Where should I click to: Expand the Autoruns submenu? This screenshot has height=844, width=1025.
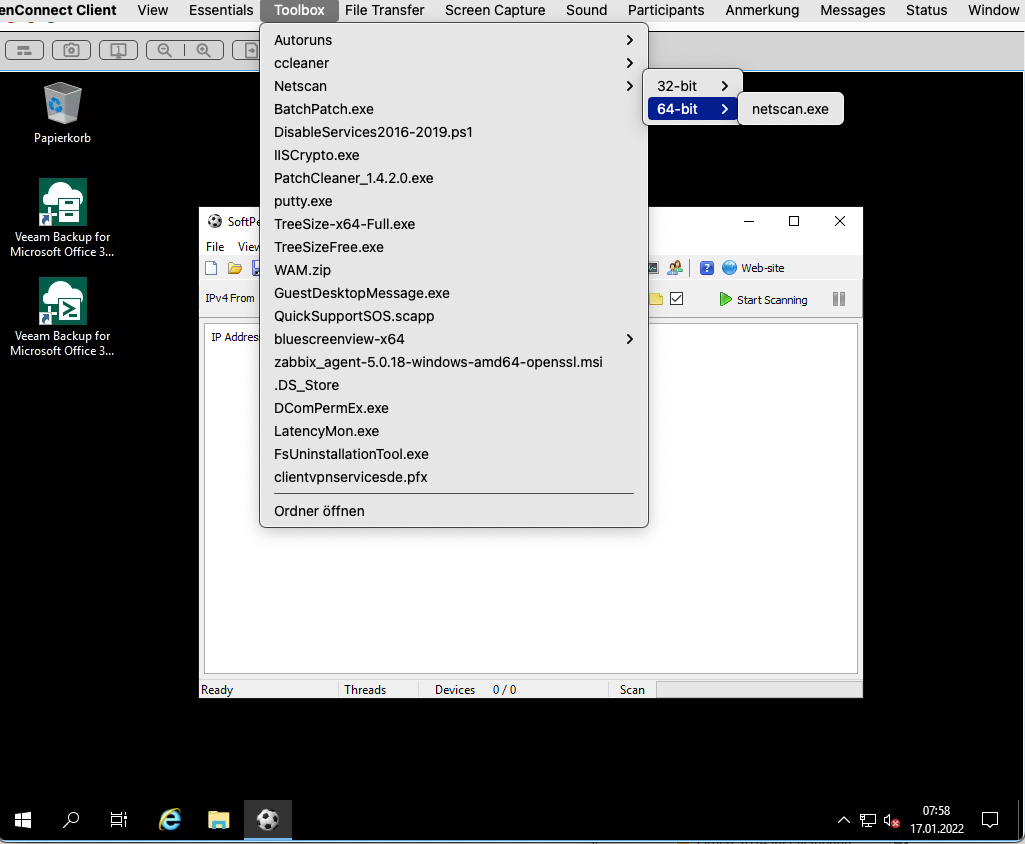[x=454, y=40]
